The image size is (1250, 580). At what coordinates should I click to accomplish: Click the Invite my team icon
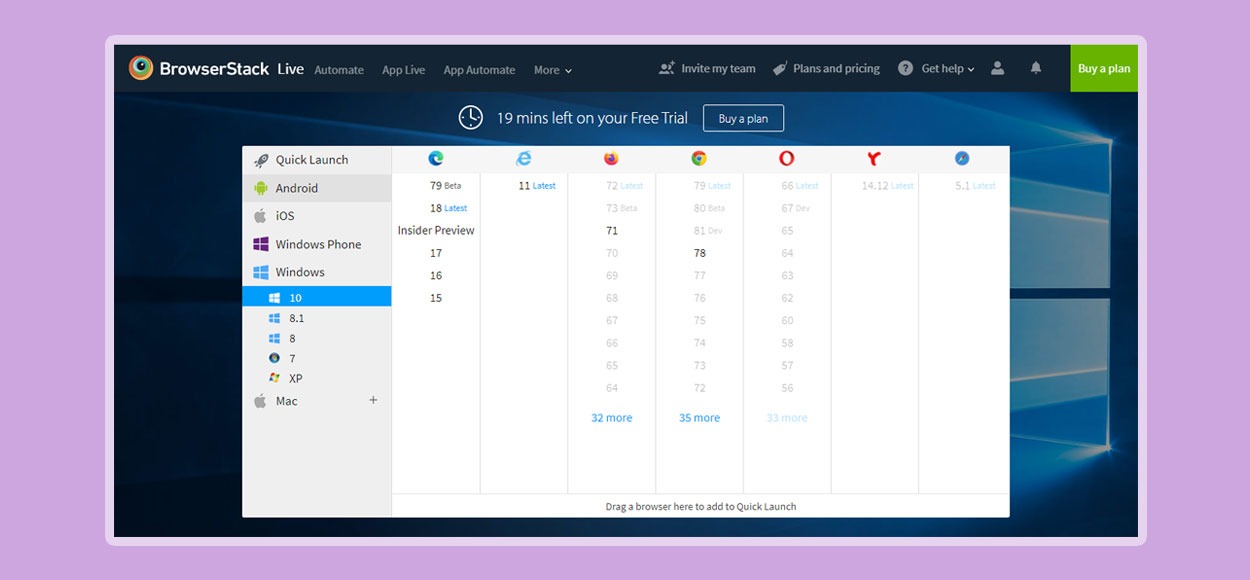pyautogui.click(x=667, y=68)
